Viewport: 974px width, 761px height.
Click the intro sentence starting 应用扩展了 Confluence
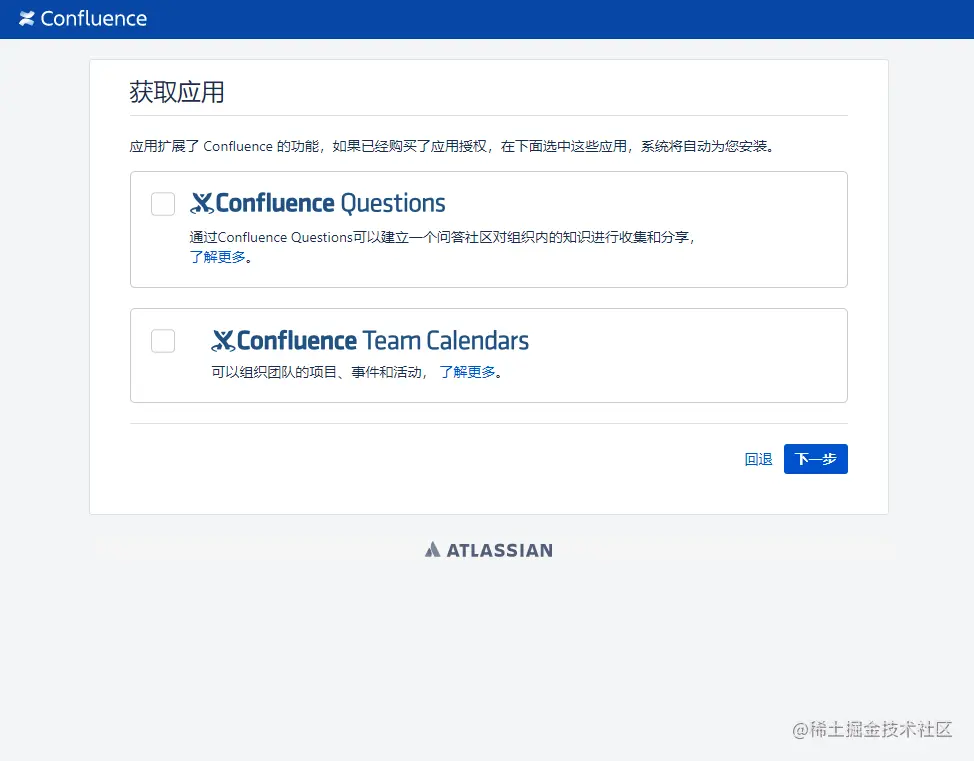tap(452, 147)
